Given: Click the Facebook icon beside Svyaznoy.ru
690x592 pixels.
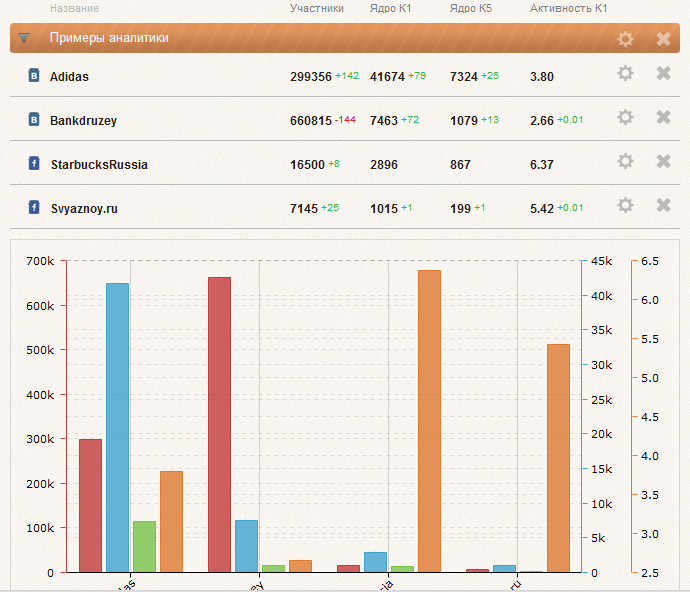Looking at the screenshot, I should (34, 207).
